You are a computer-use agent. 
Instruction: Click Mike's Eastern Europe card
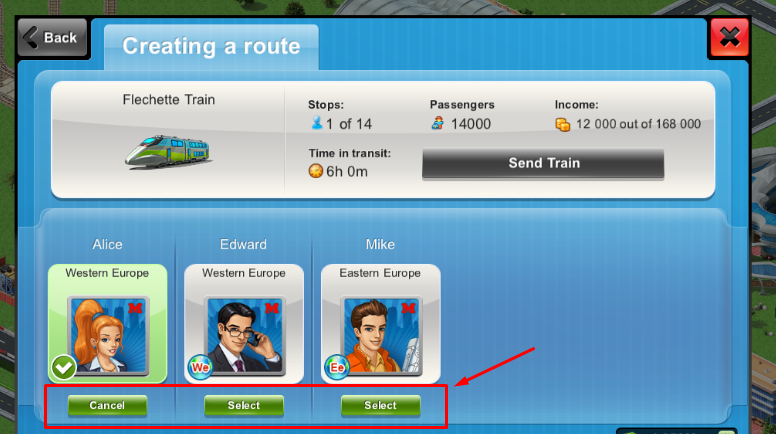381,324
